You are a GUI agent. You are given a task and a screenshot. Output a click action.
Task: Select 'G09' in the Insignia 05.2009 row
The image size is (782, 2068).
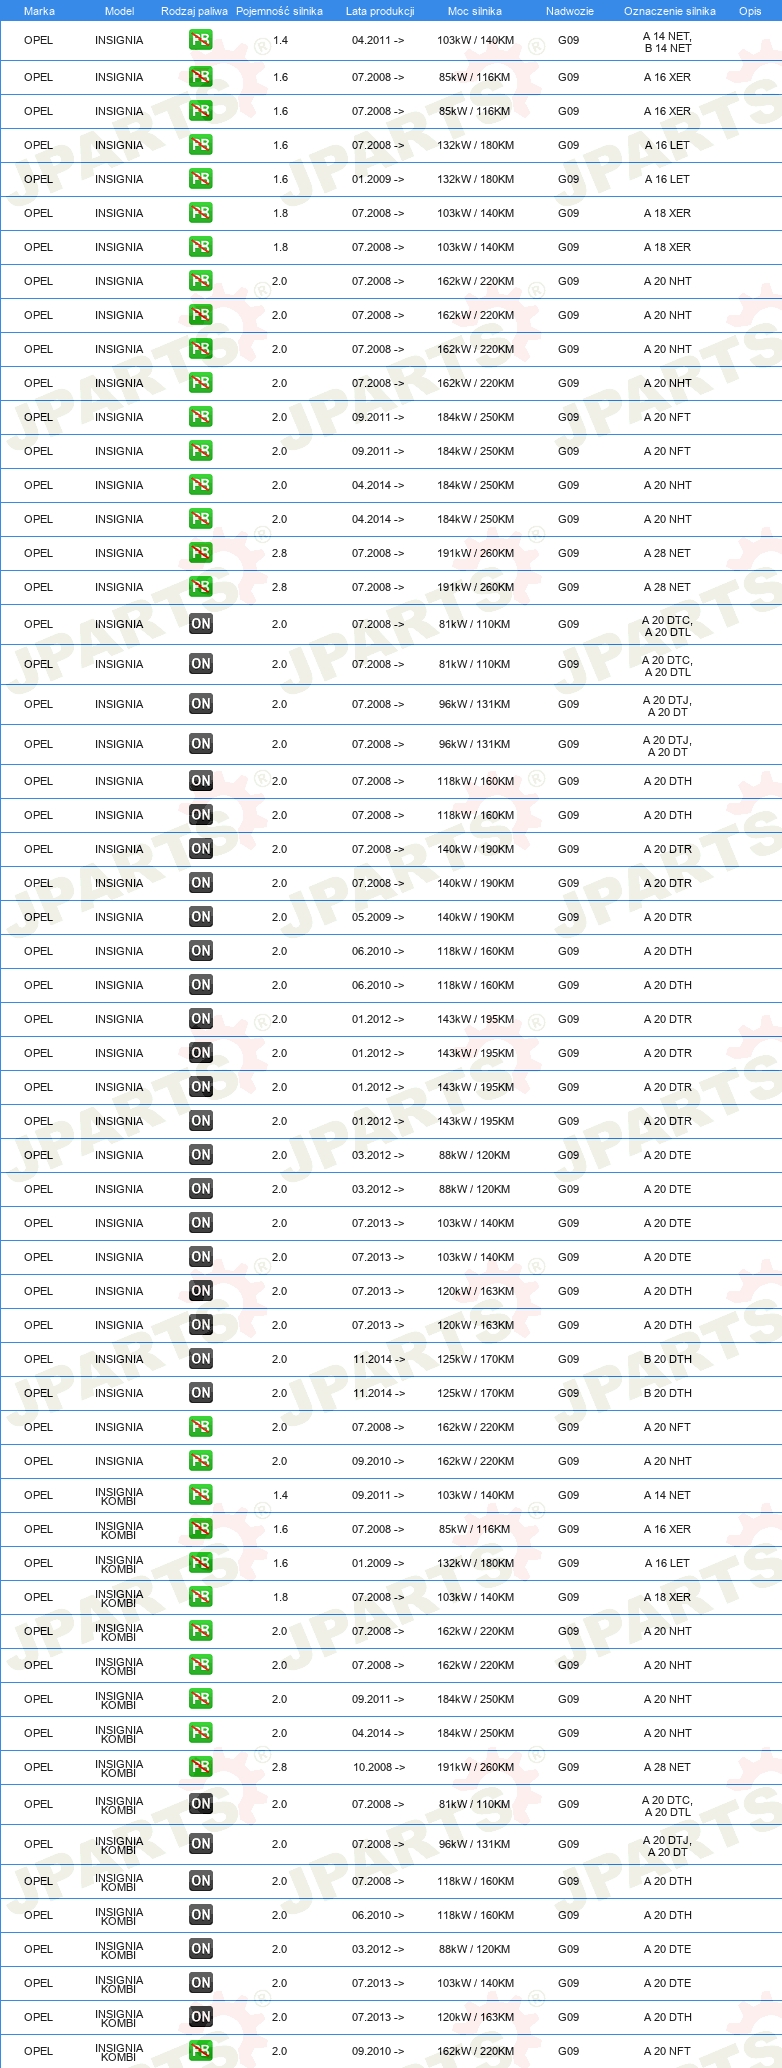click(x=569, y=917)
